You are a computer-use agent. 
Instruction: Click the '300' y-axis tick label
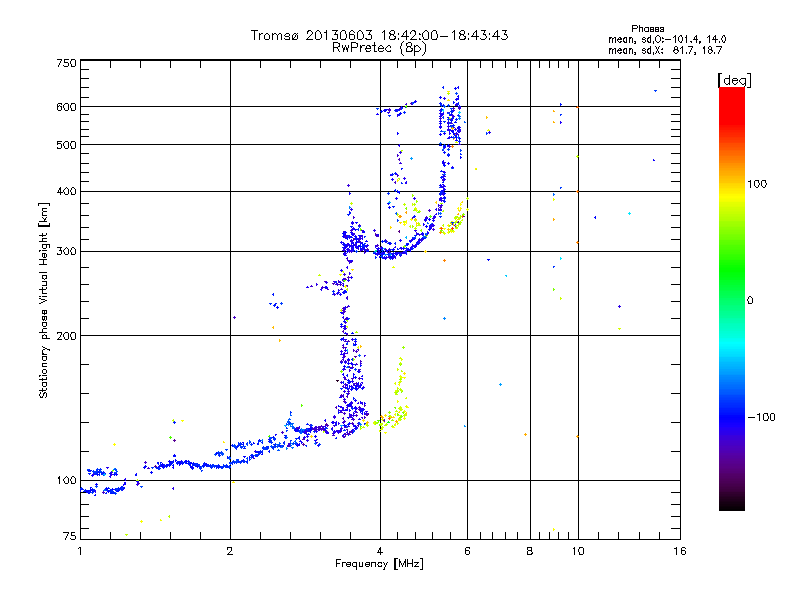click(x=66, y=251)
